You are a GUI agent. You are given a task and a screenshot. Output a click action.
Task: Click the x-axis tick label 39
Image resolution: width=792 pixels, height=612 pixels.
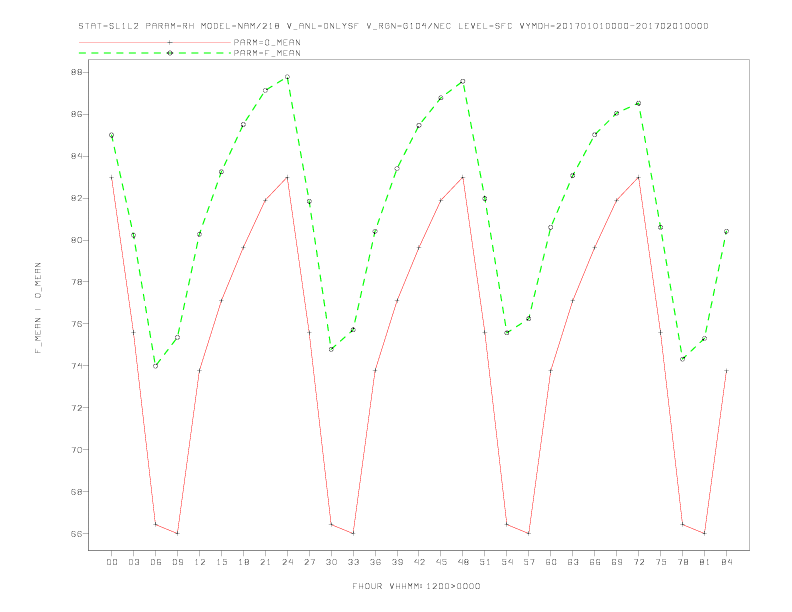click(x=397, y=562)
